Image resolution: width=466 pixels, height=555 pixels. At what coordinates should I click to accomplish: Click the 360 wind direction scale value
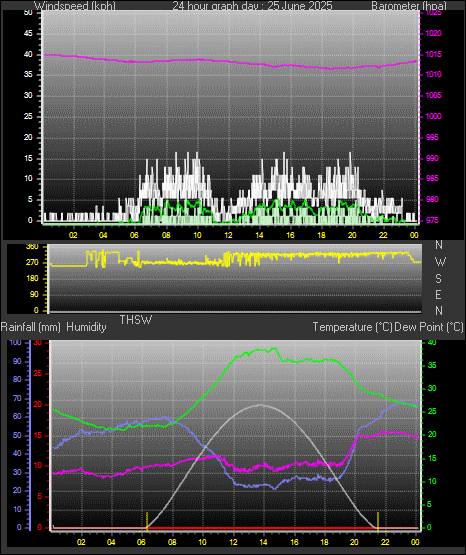click(32, 247)
